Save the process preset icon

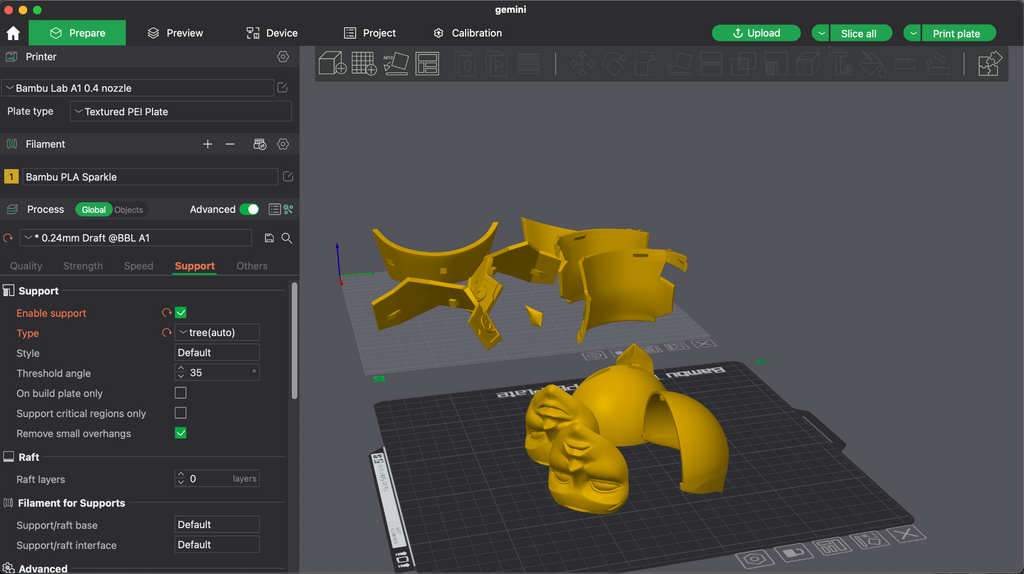pyautogui.click(x=269, y=238)
